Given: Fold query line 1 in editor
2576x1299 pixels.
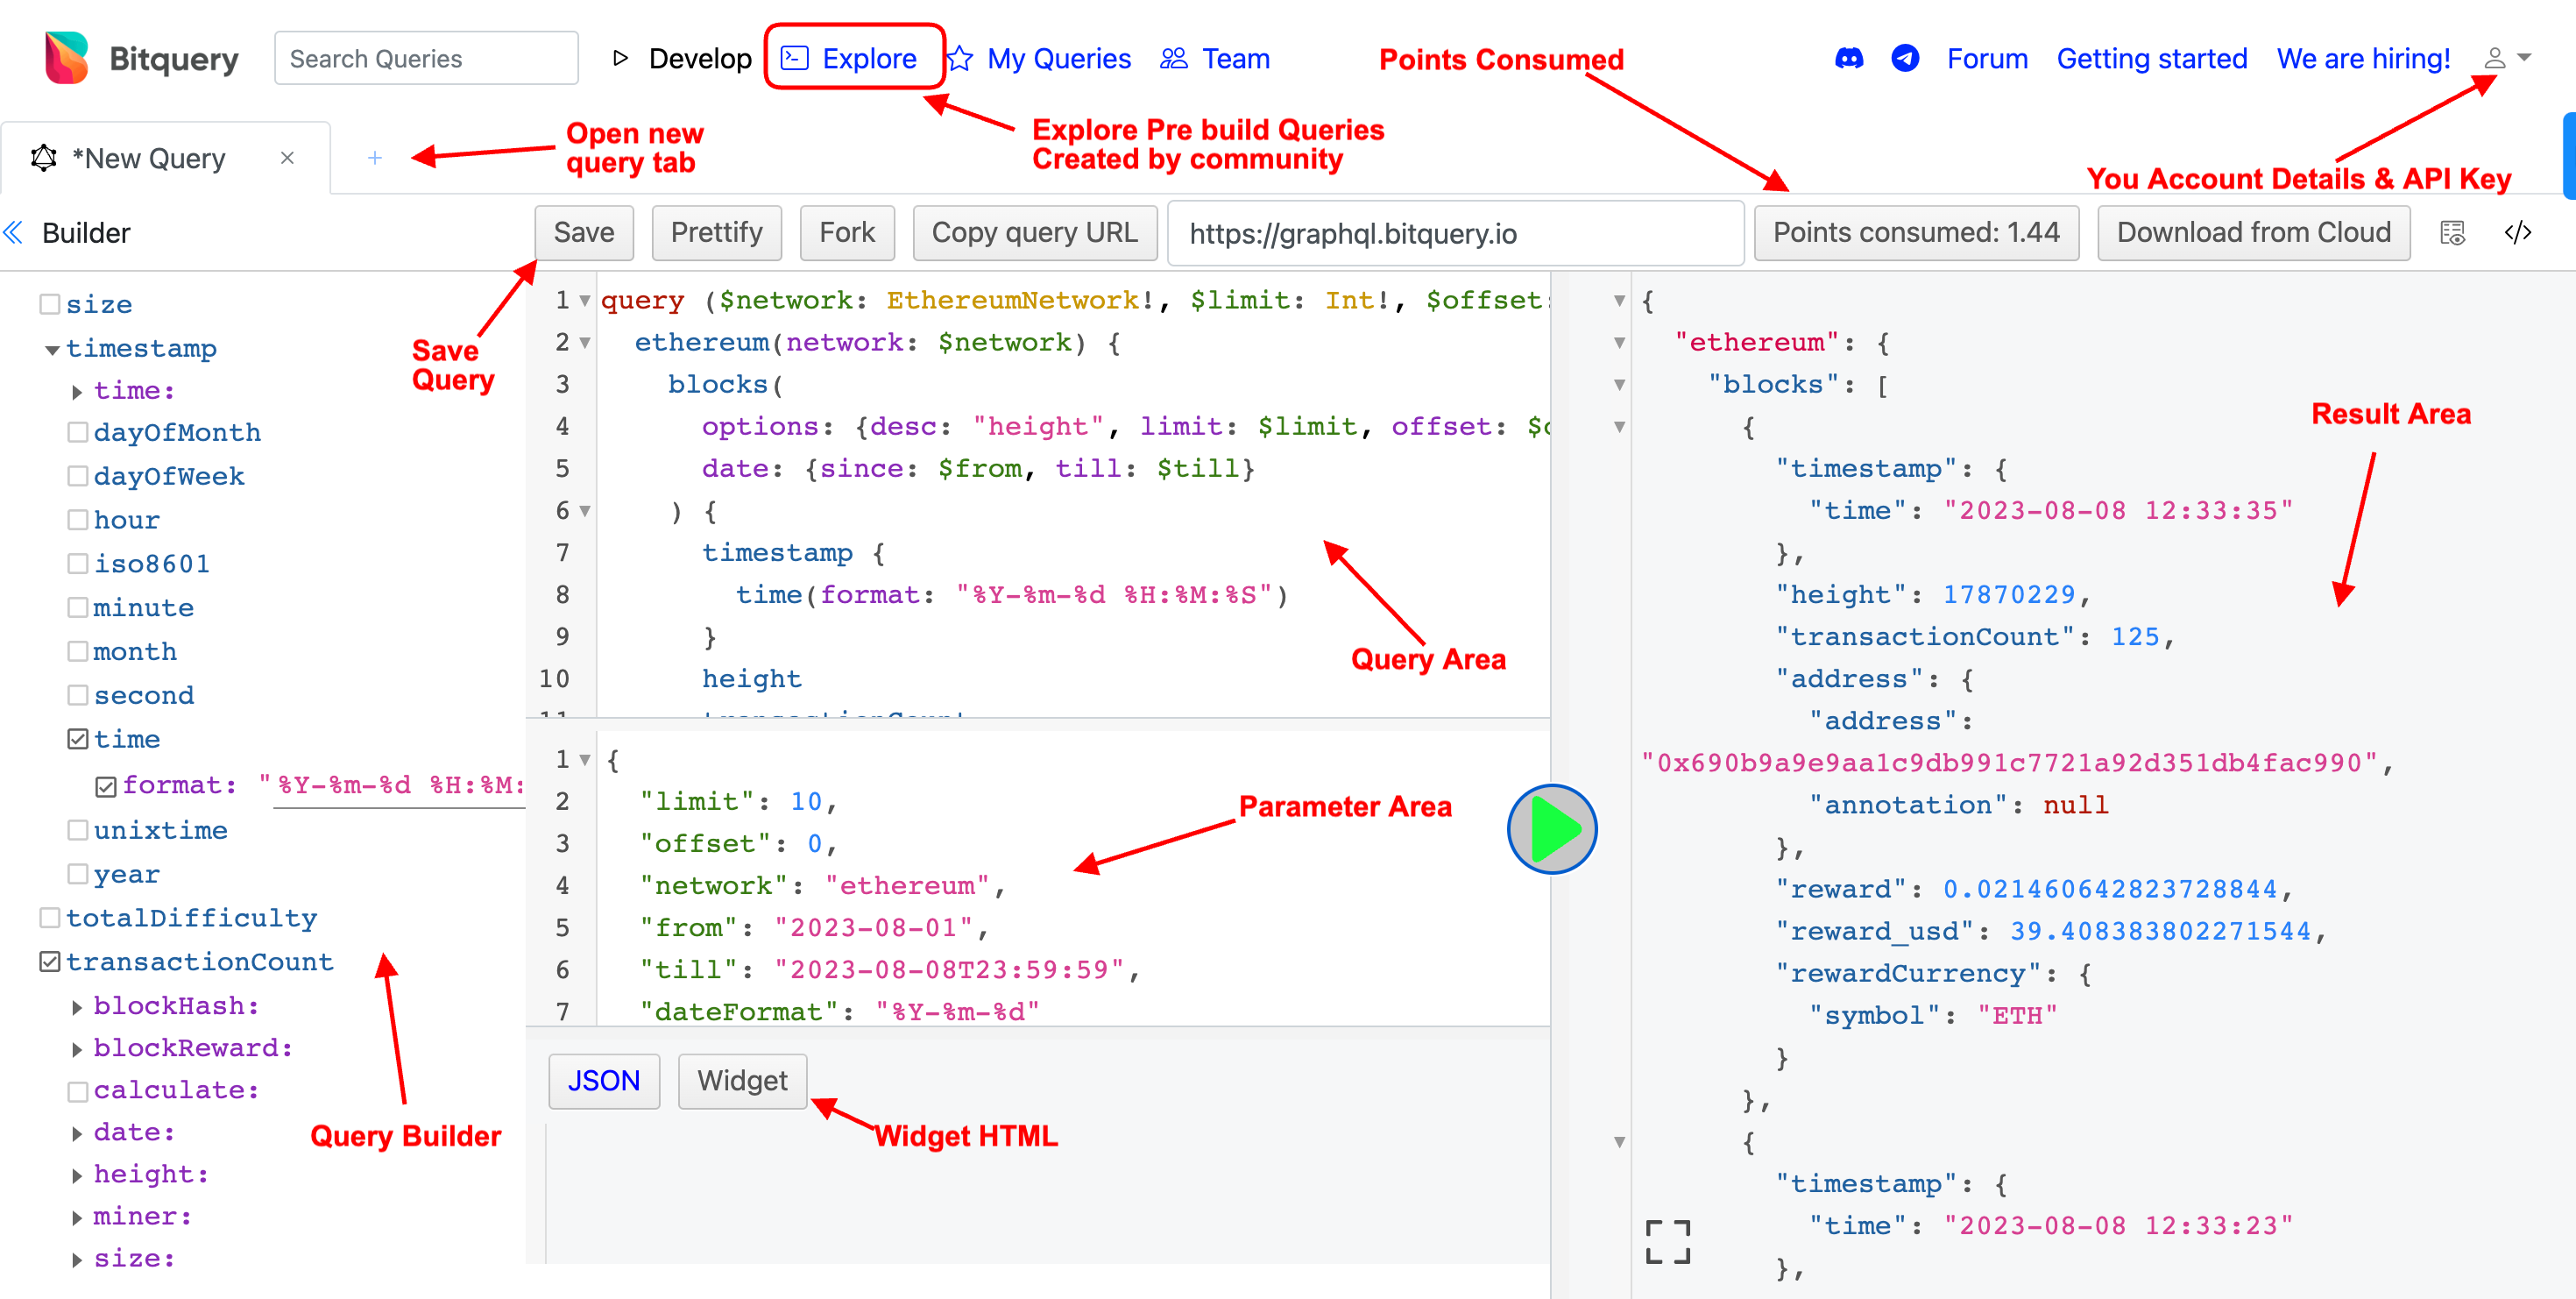Looking at the screenshot, I should 585,301.
